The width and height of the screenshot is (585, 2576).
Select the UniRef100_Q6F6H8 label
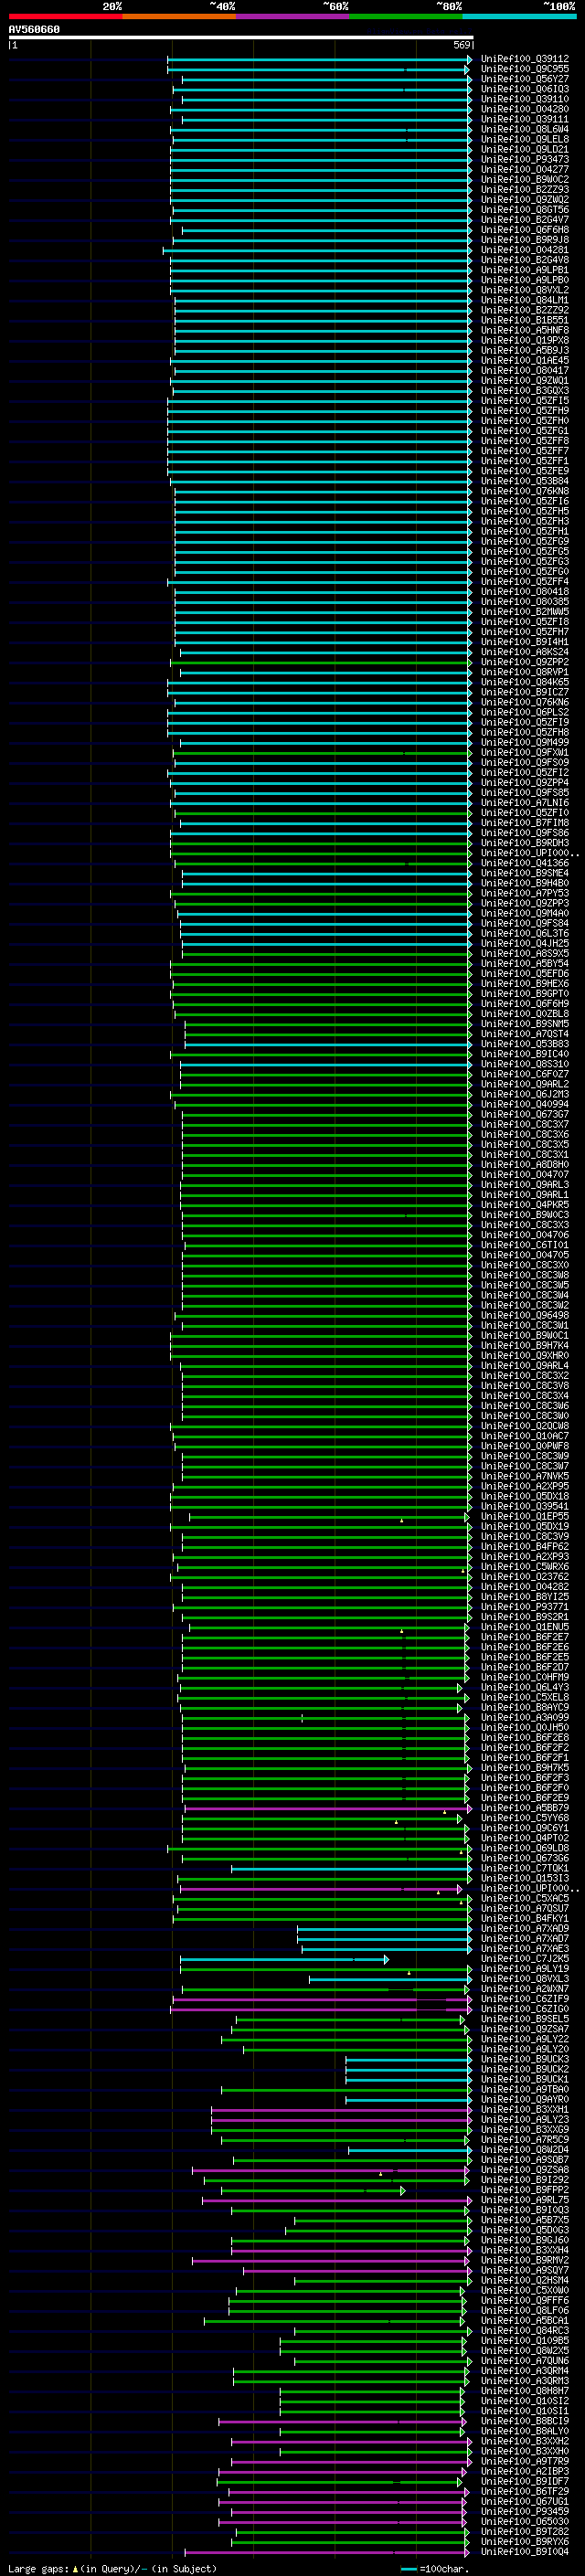(525, 230)
